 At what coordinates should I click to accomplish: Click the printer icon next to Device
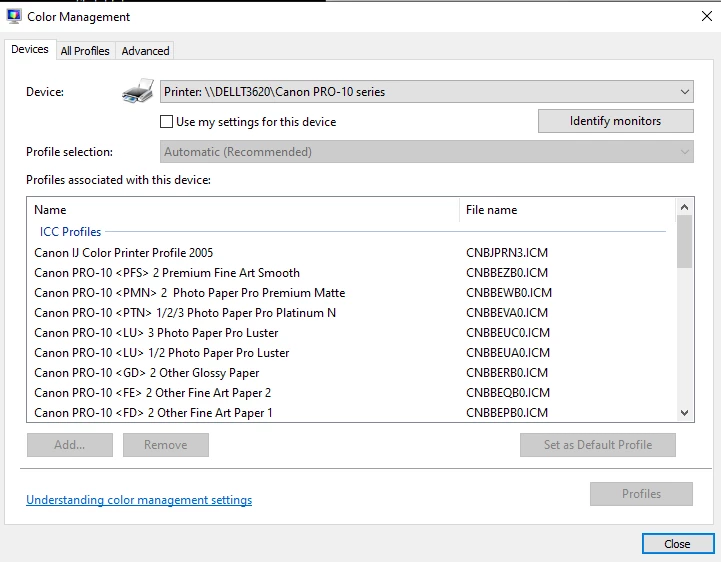coord(138,91)
